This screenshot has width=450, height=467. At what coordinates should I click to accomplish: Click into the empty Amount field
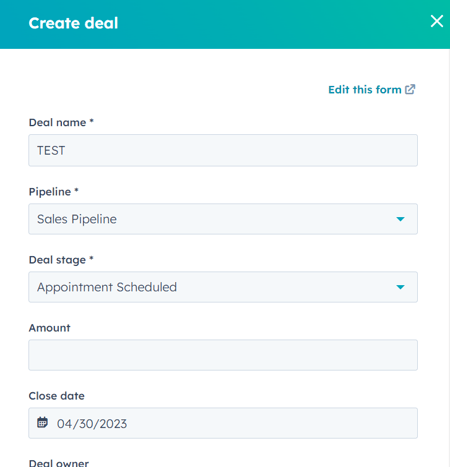[223, 355]
